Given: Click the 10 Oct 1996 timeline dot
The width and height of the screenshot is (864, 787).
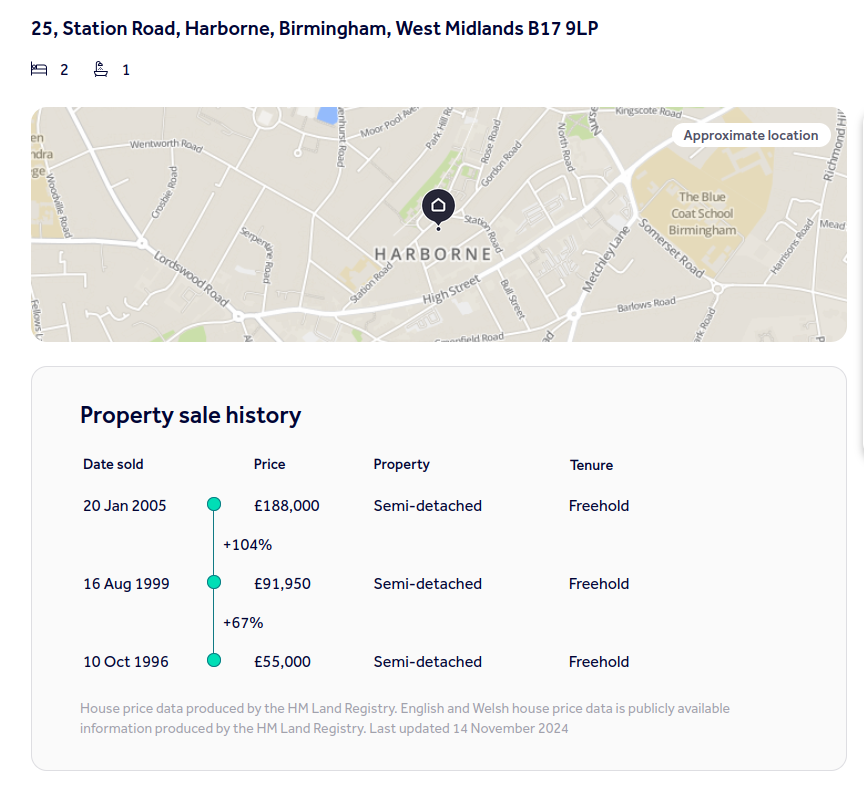Looking at the screenshot, I should (213, 661).
